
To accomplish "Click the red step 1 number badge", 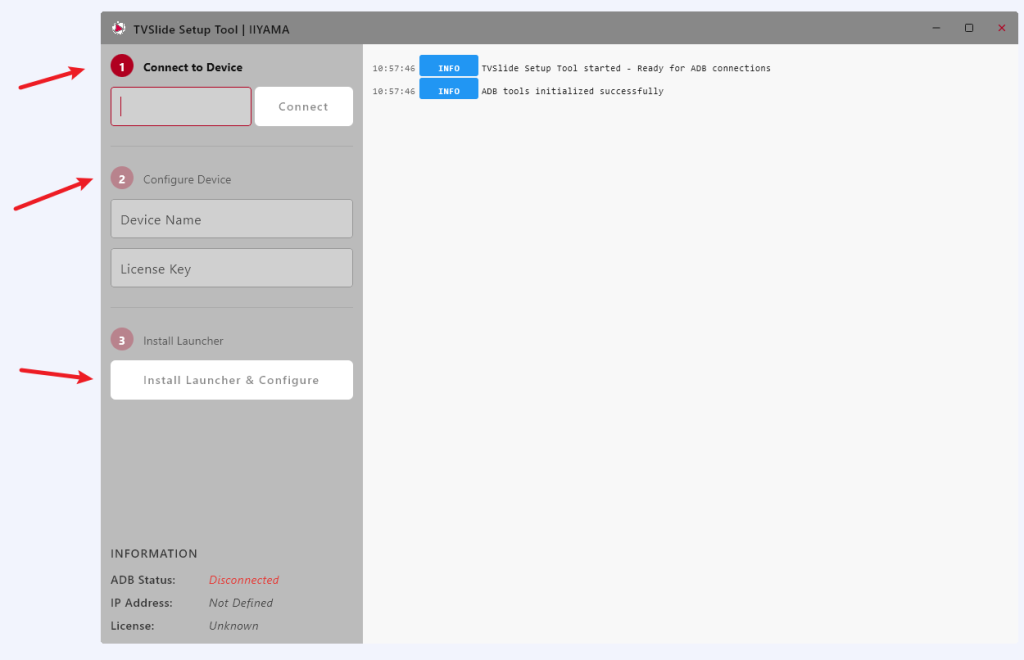I will [122, 67].
